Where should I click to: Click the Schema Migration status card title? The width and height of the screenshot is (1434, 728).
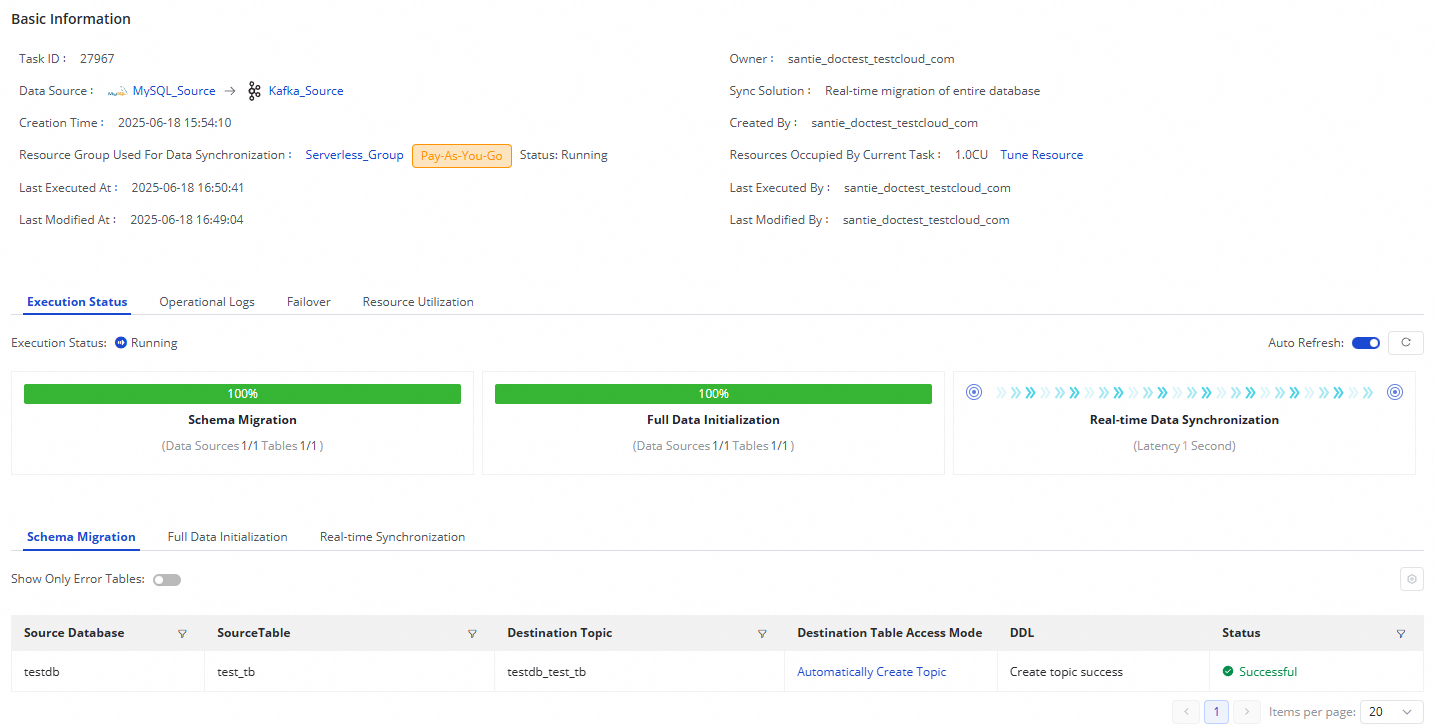pyautogui.click(x=242, y=420)
